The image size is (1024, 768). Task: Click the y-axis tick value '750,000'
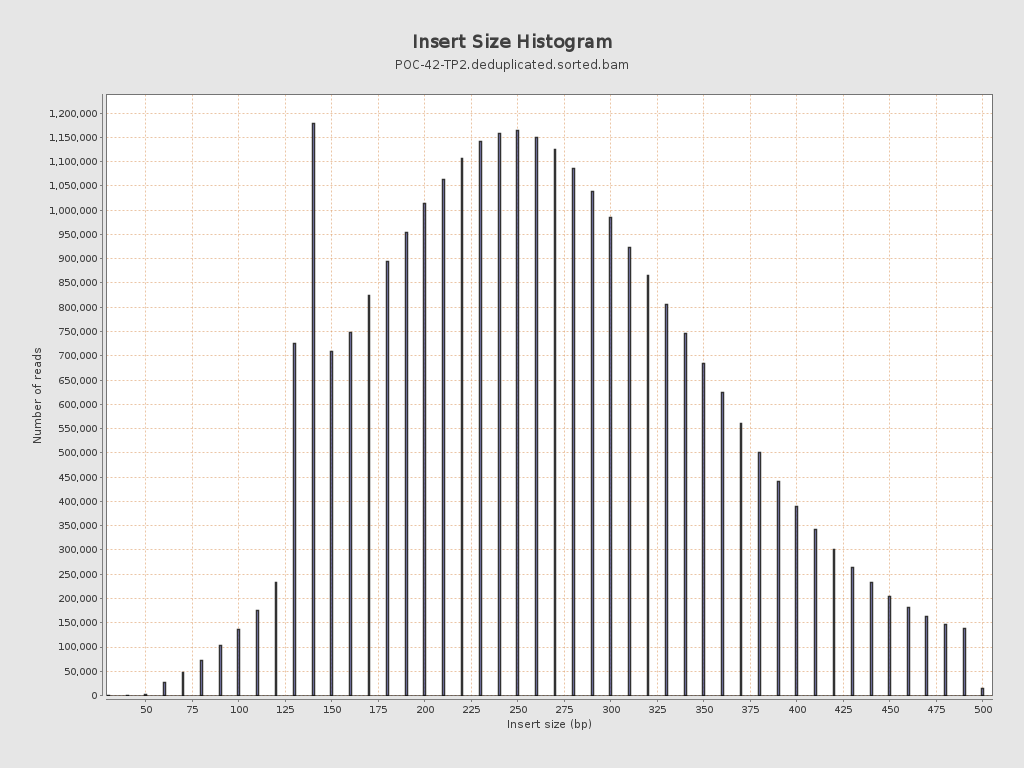pos(77,332)
